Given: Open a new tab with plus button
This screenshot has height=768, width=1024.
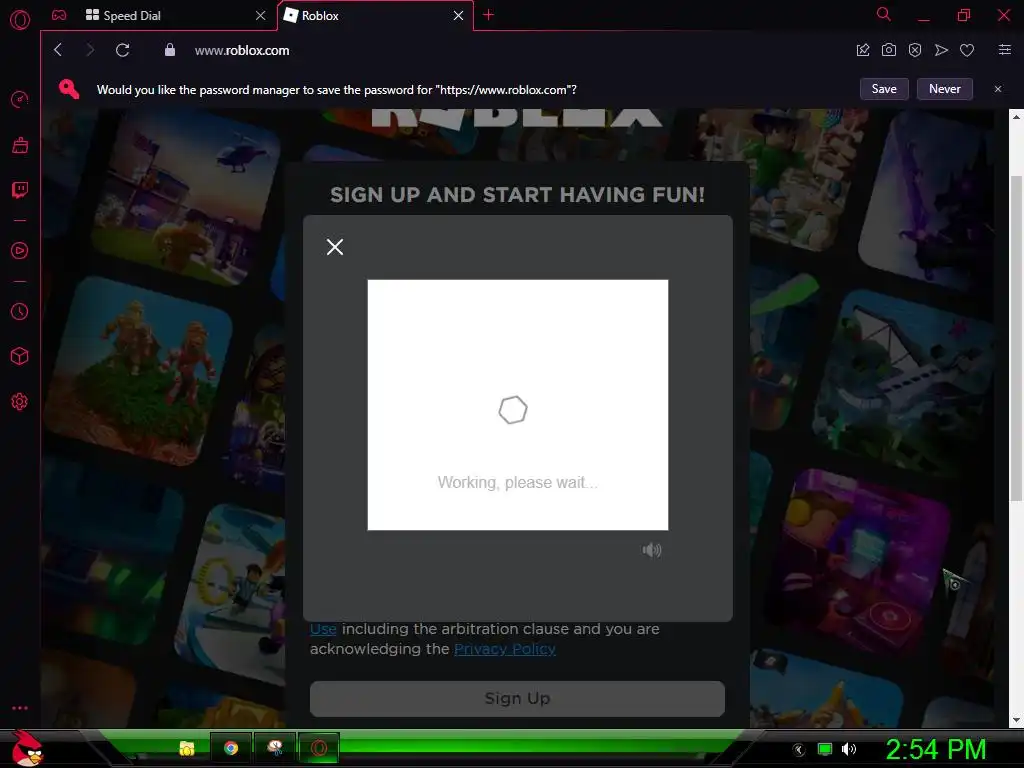Looking at the screenshot, I should [x=488, y=15].
